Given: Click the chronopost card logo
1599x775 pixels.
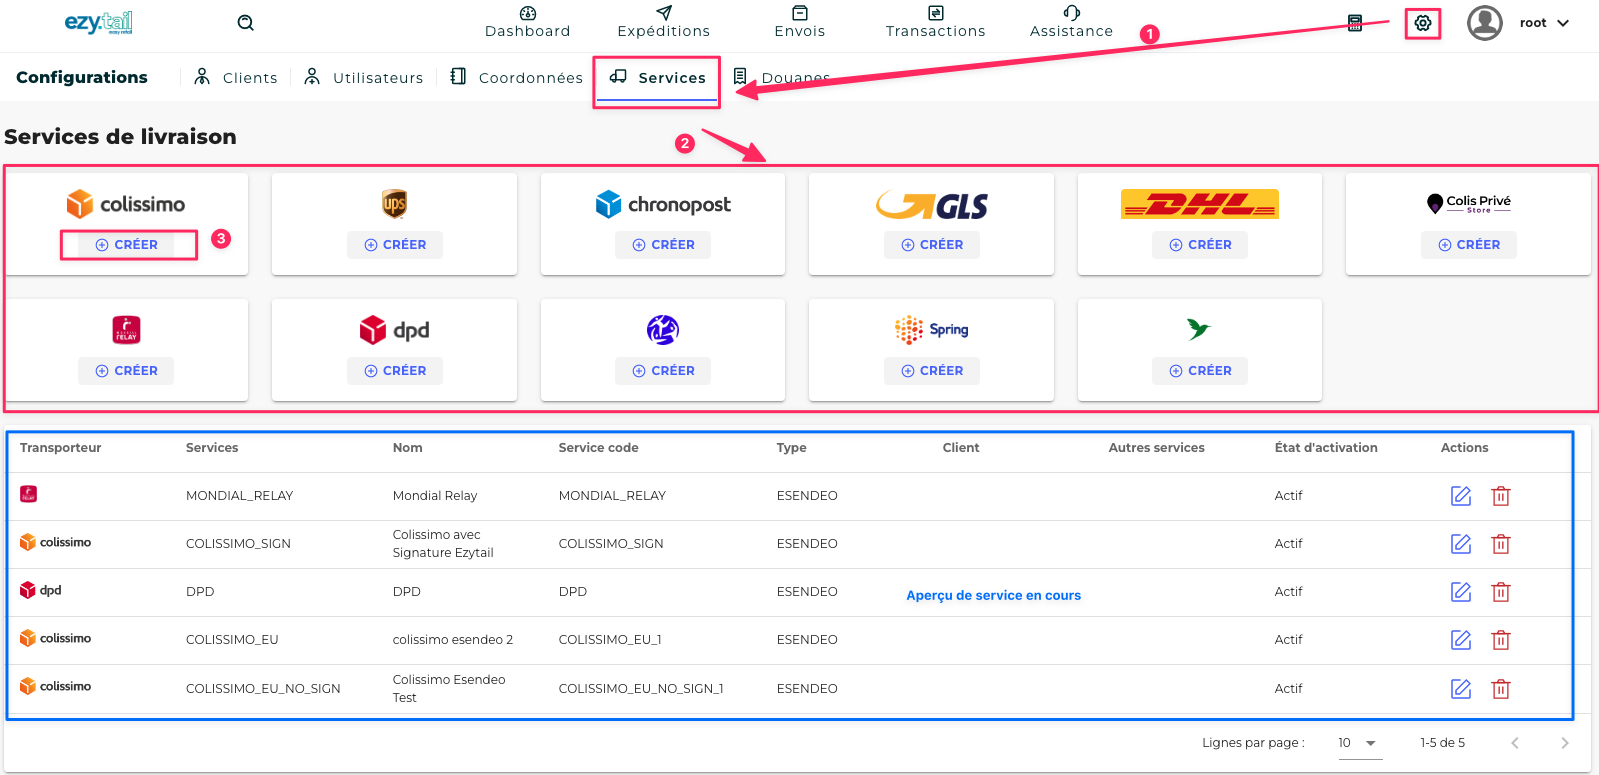Looking at the screenshot, I should click(663, 204).
